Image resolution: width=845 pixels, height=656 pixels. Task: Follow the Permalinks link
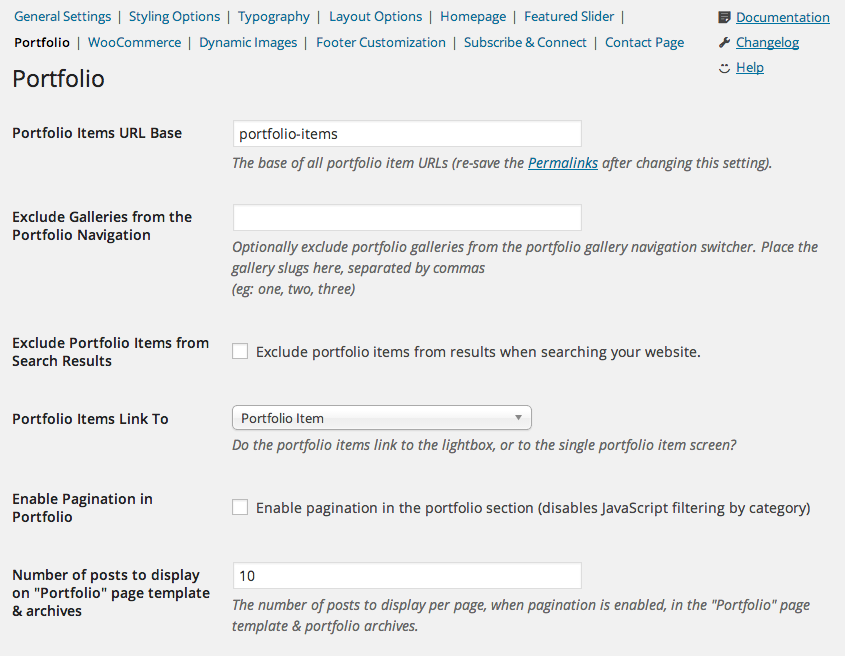coord(563,162)
